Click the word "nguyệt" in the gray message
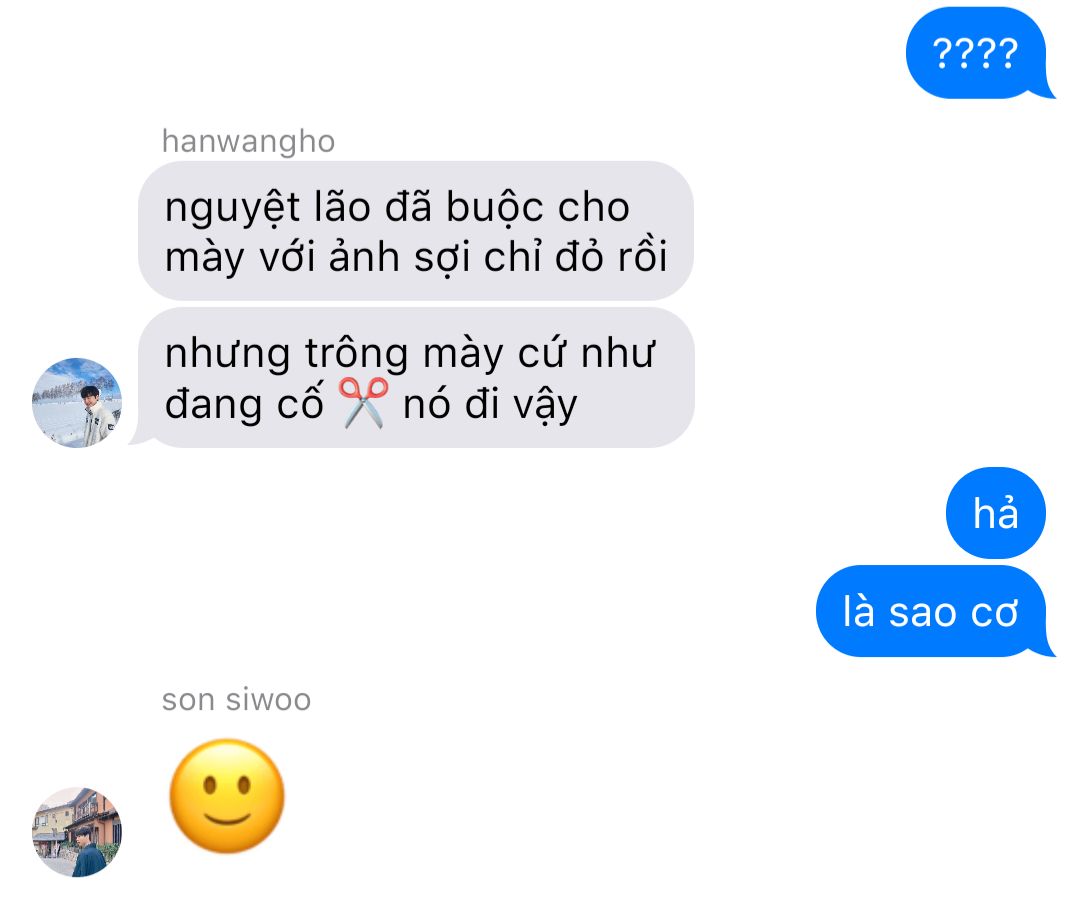This screenshot has height=899, width=1080. (x=233, y=209)
